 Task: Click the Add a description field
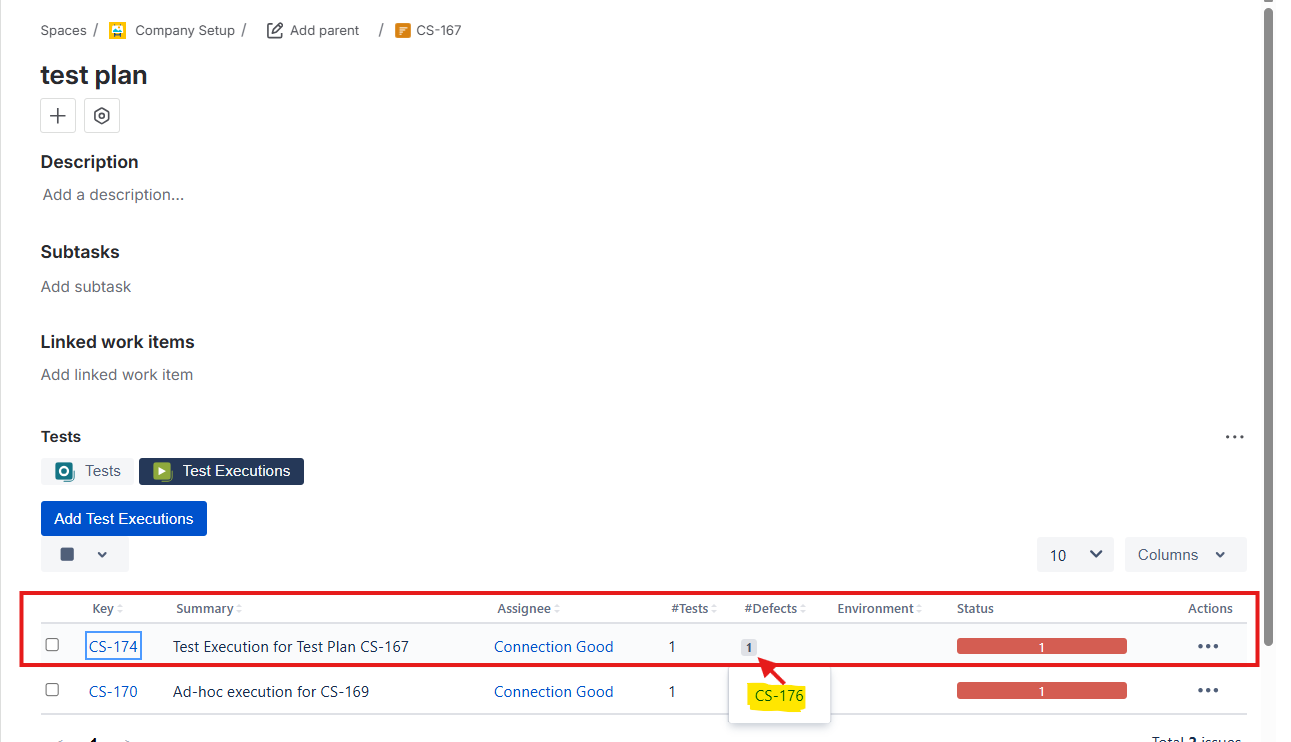pos(113,195)
